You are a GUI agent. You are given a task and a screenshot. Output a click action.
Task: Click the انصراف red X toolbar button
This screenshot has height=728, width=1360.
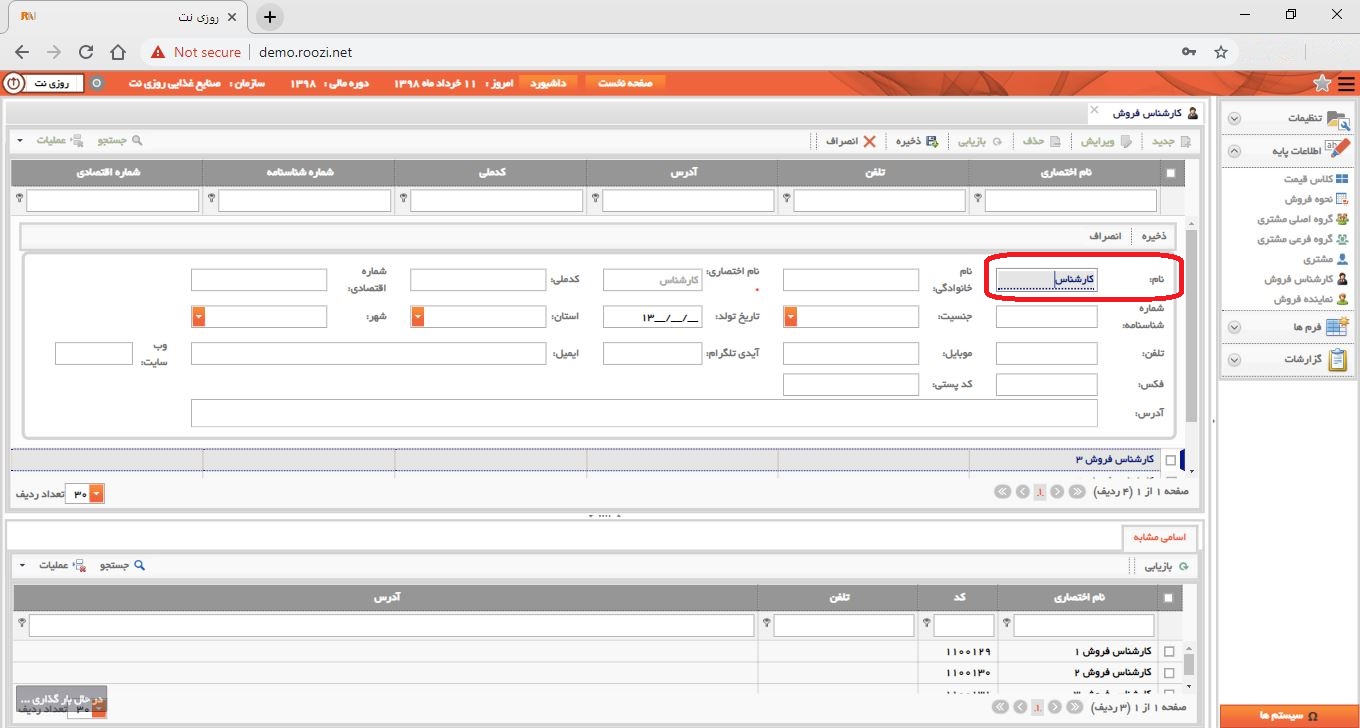pyautogui.click(x=850, y=142)
